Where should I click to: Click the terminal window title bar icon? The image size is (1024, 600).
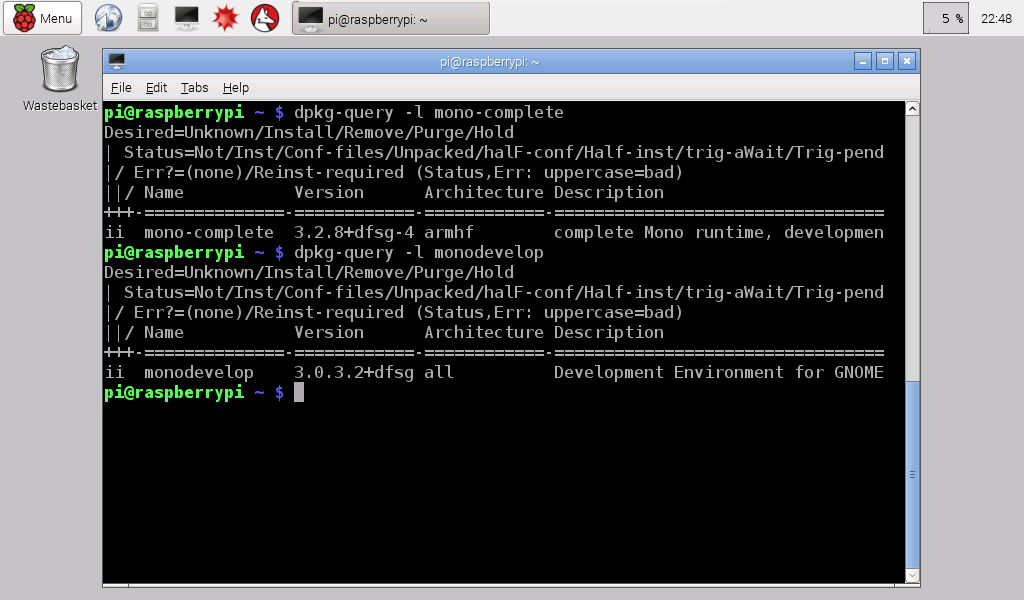117,61
